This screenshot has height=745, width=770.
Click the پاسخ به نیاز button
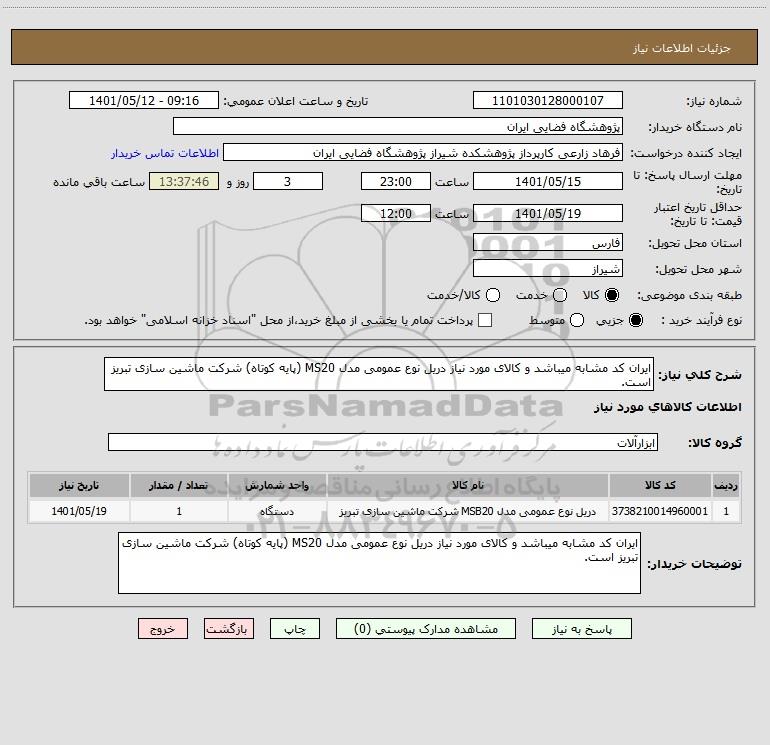[x=581, y=629]
